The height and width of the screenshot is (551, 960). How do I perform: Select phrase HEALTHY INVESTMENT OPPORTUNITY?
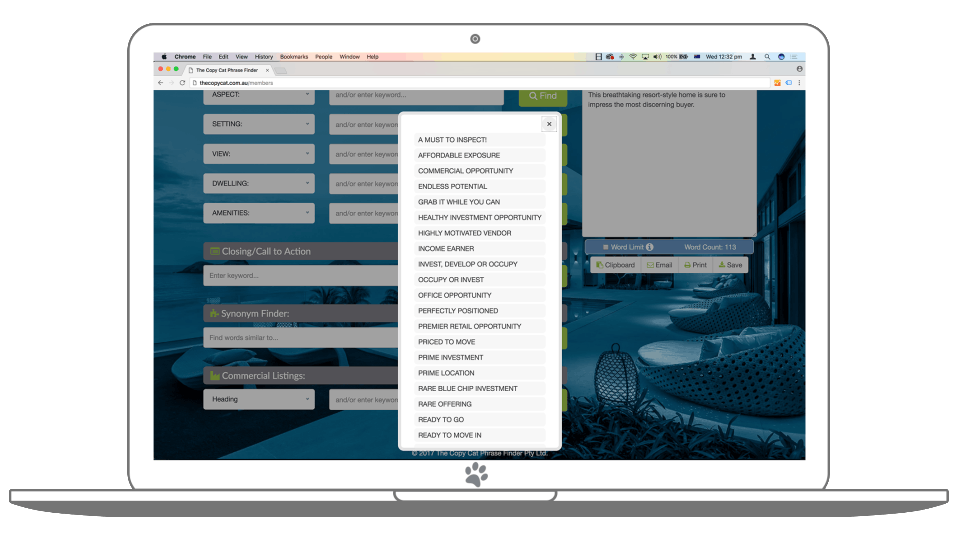coord(479,217)
